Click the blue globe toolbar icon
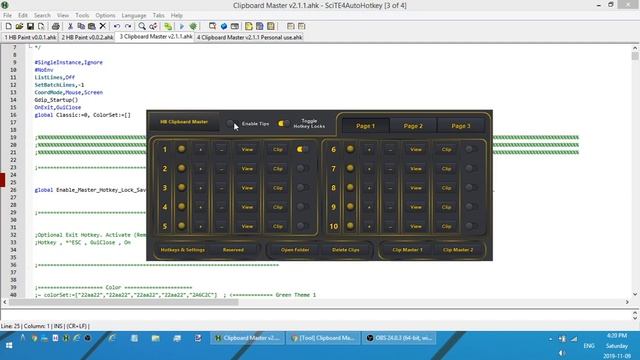This screenshot has width=640, height=360. coord(224,26)
